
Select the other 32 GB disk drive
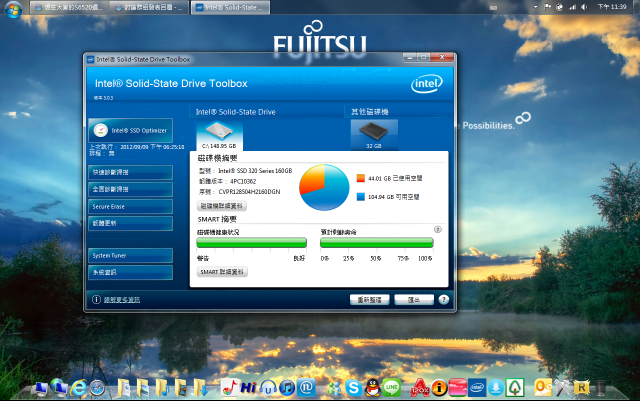click(x=374, y=135)
